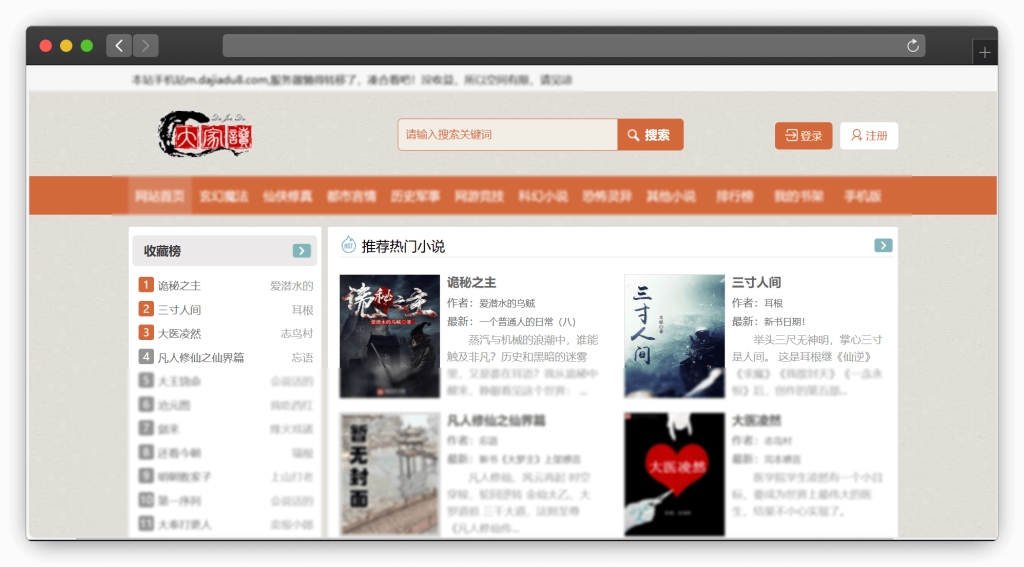The width and height of the screenshot is (1024, 567).
Task: Click the 推荐热门小说 section heading
Action: pos(403,246)
